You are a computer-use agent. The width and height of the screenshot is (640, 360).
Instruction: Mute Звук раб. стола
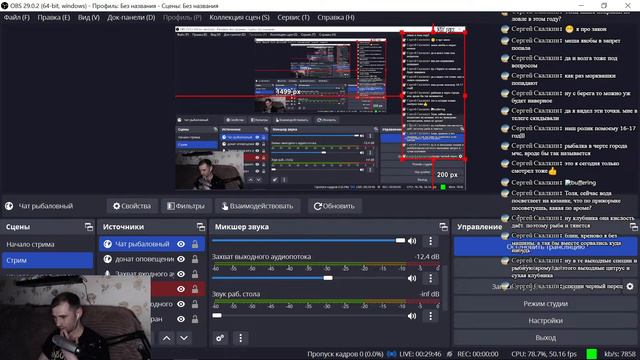[x=412, y=316]
